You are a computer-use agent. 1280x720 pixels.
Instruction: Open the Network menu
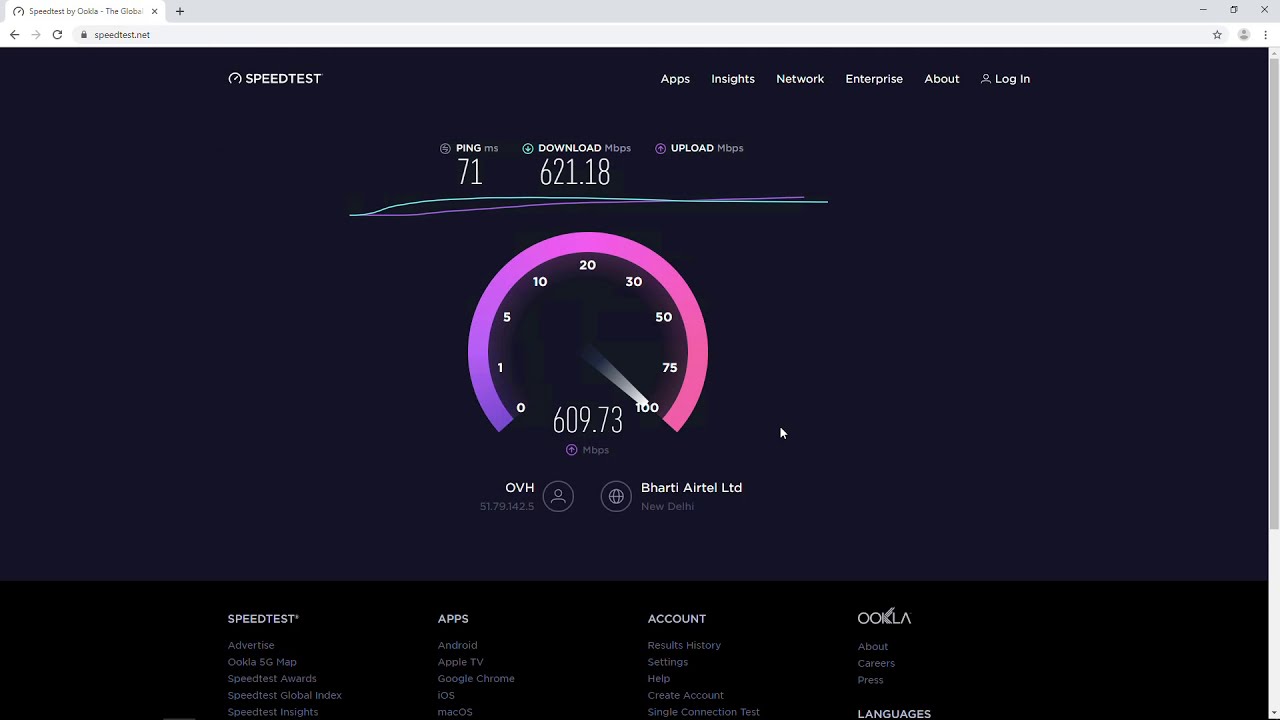800,79
